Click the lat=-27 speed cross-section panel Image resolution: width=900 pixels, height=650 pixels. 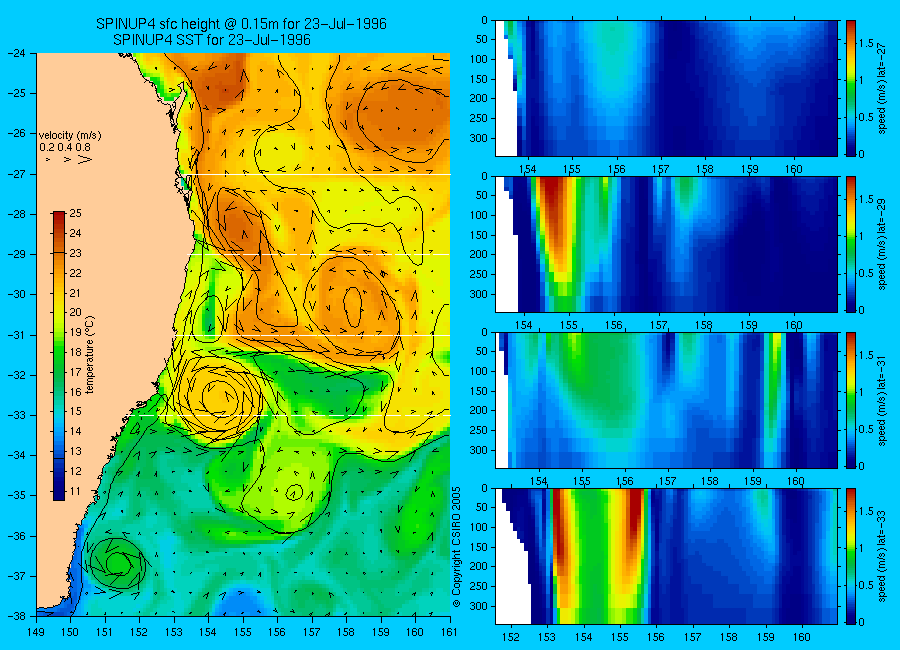coord(666,88)
